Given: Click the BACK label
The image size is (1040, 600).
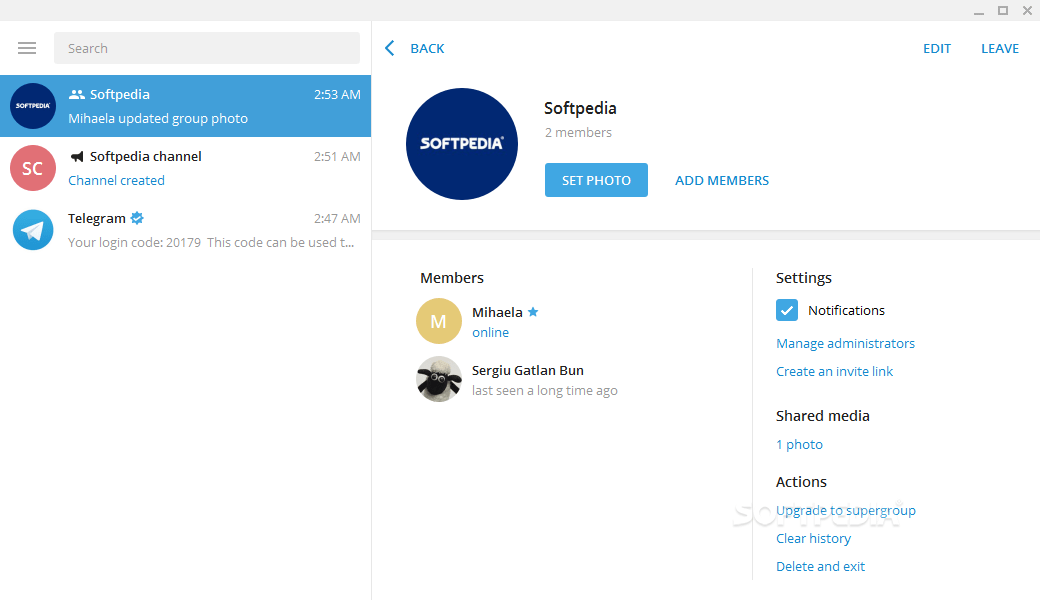Looking at the screenshot, I should click(x=427, y=48).
